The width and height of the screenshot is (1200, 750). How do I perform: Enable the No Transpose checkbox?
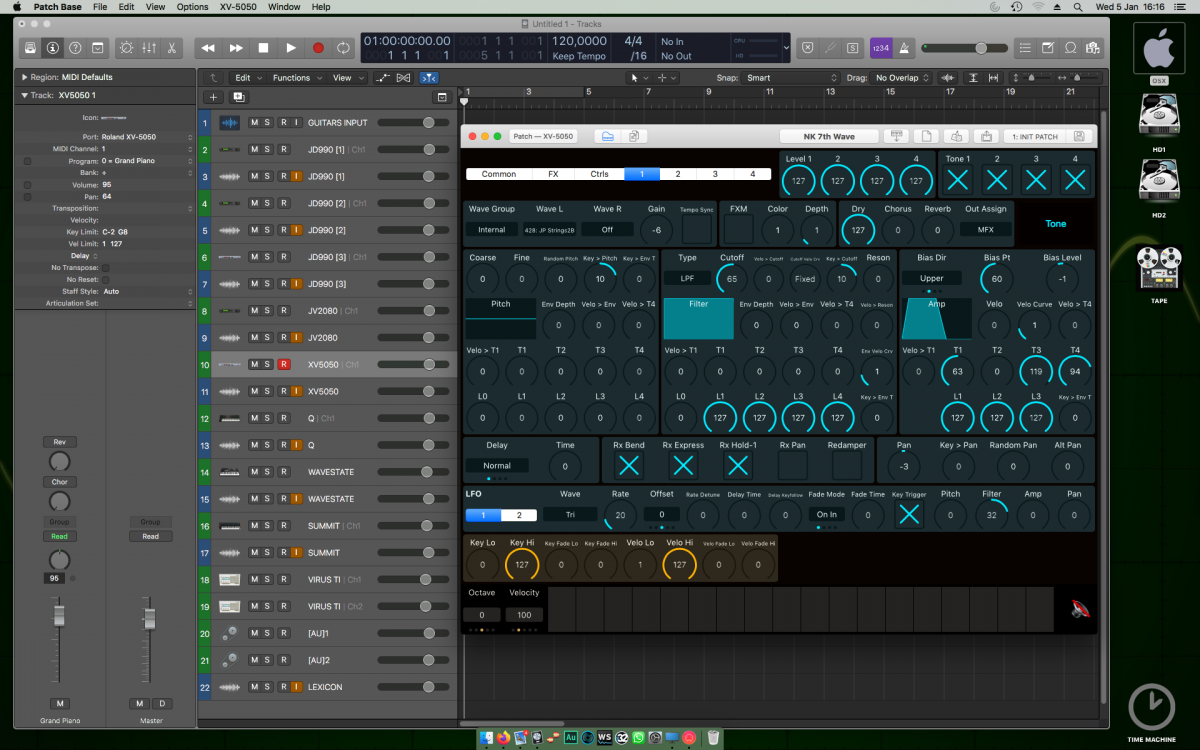(x=105, y=268)
